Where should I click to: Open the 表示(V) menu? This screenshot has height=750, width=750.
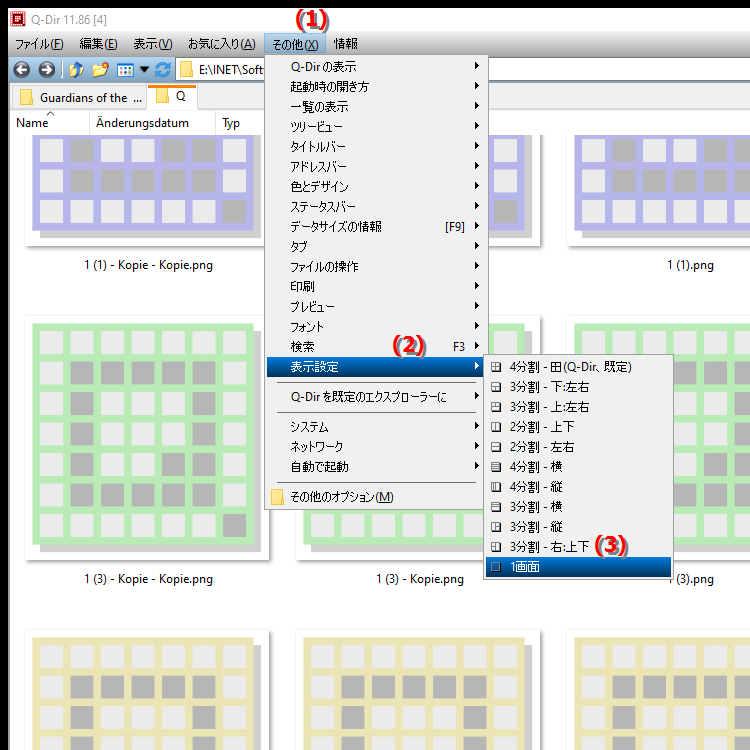click(153, 44)
